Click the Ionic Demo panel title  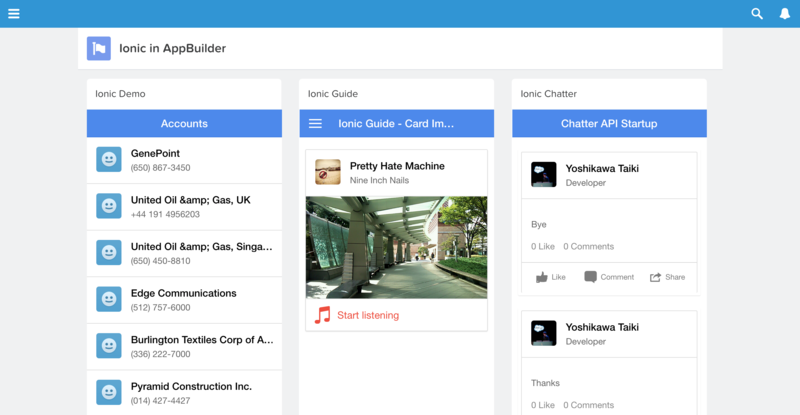(x=120, y=94)
